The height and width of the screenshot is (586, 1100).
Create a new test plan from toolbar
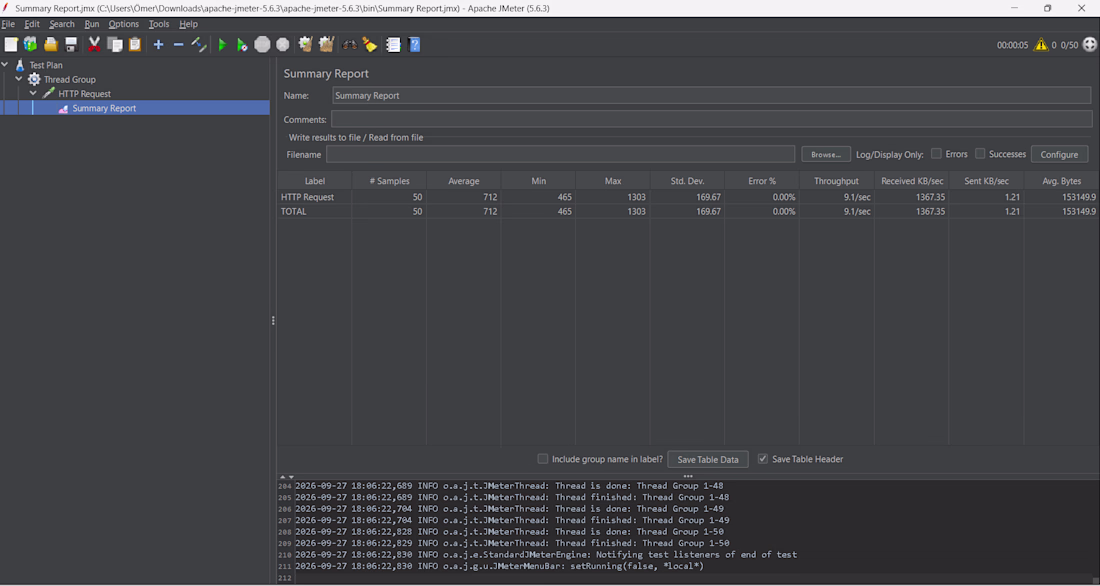(x=11, y=45)
